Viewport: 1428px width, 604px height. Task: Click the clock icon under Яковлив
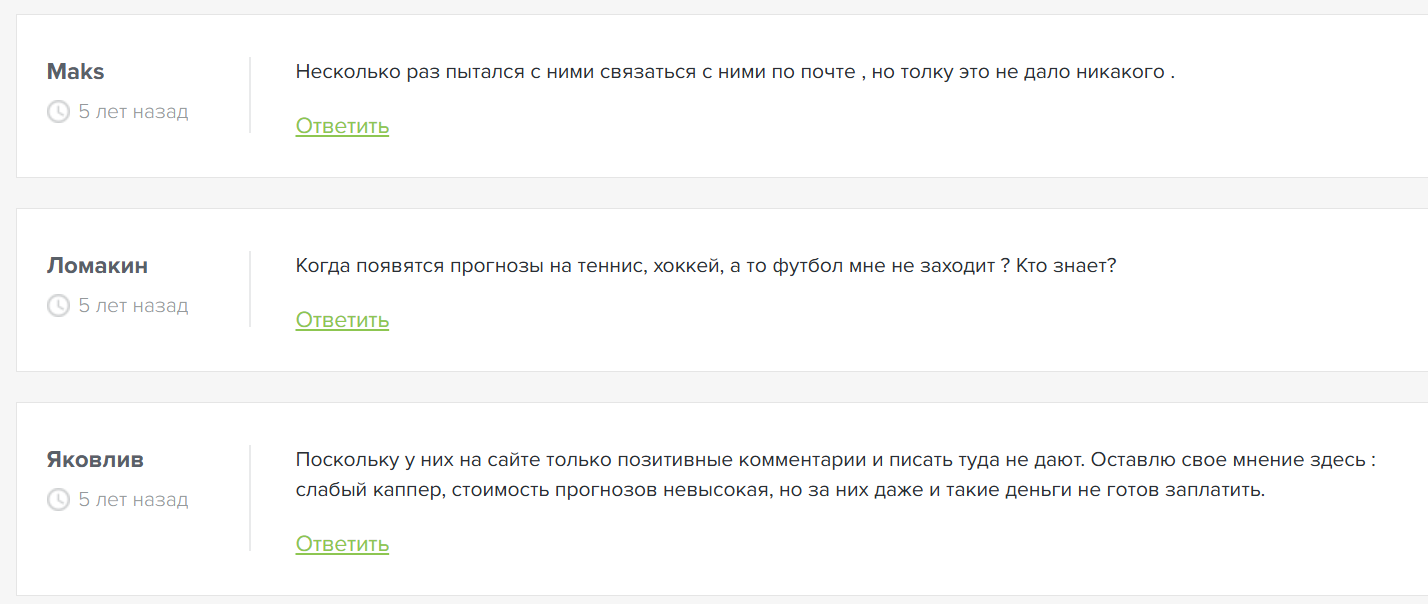coord(58,499)
